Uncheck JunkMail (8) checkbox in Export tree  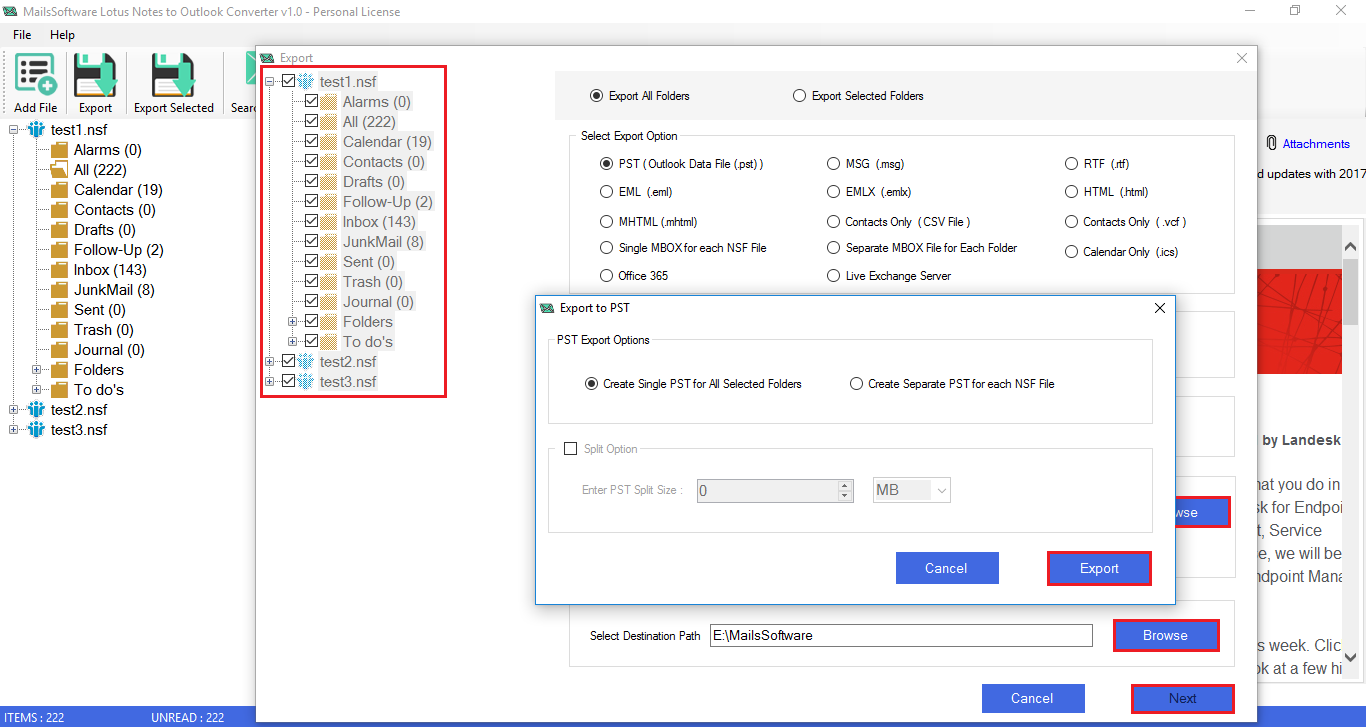[312, 241]
